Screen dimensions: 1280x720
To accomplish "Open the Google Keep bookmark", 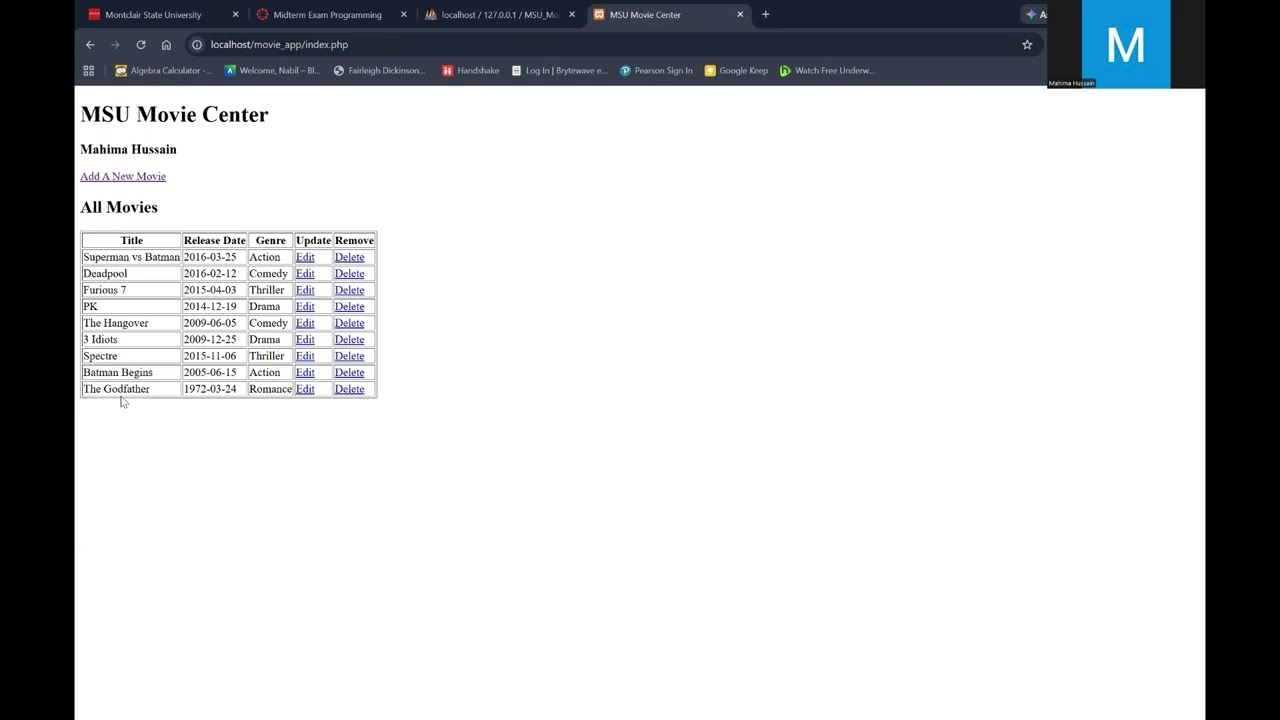I will pos(736,71).
